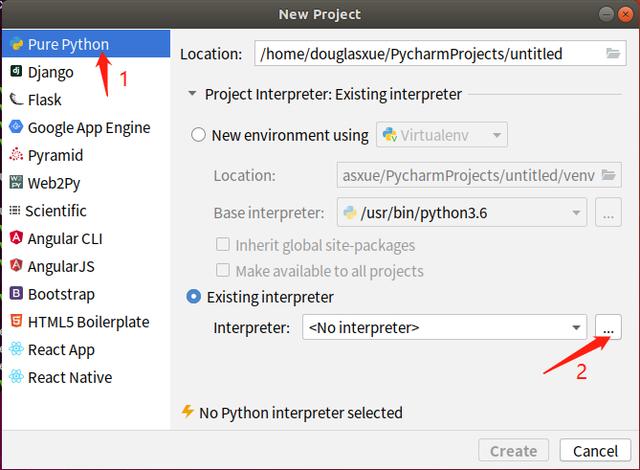Screen dimensions: 640x470
Task: Select the Flask icon in sidebar
Action: point(16,99)
